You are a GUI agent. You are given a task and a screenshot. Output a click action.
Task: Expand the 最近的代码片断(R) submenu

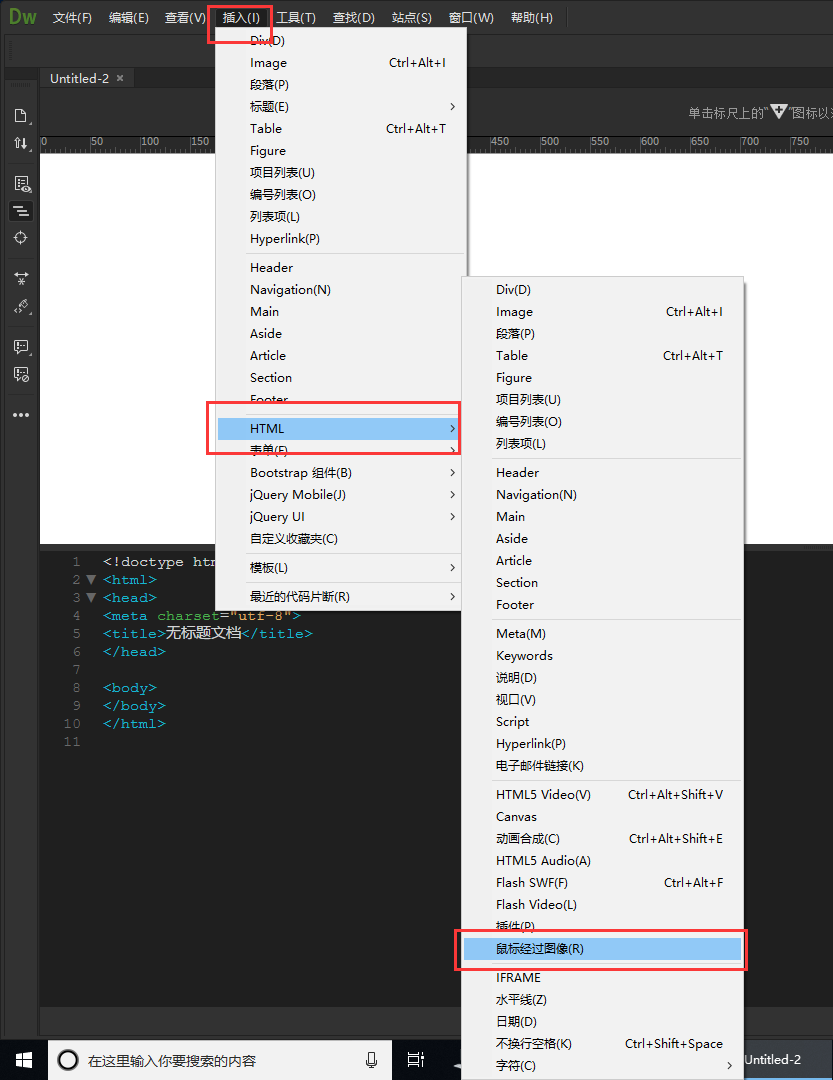pyautogui.click(x=338, y=596)
